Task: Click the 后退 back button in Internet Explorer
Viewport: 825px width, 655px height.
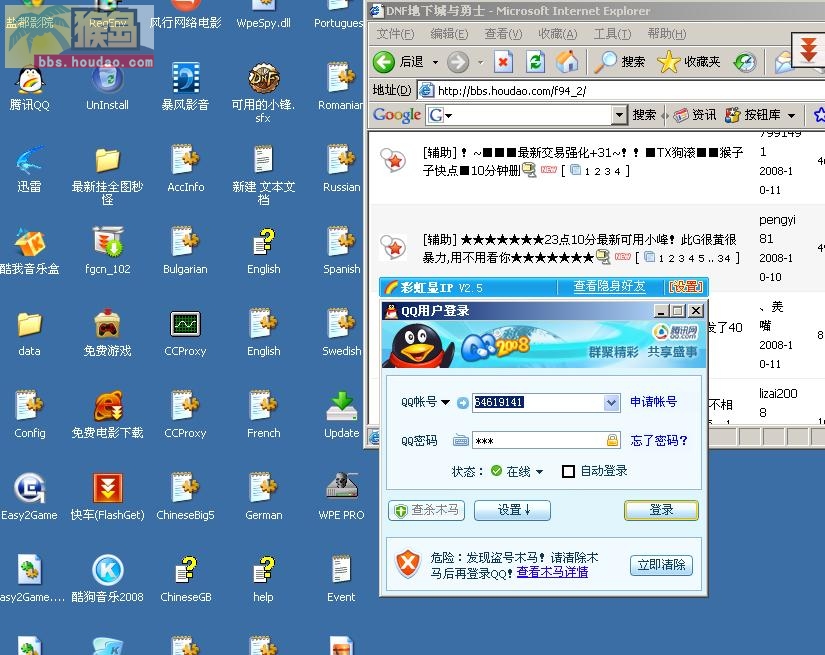Action: (400, 62)
